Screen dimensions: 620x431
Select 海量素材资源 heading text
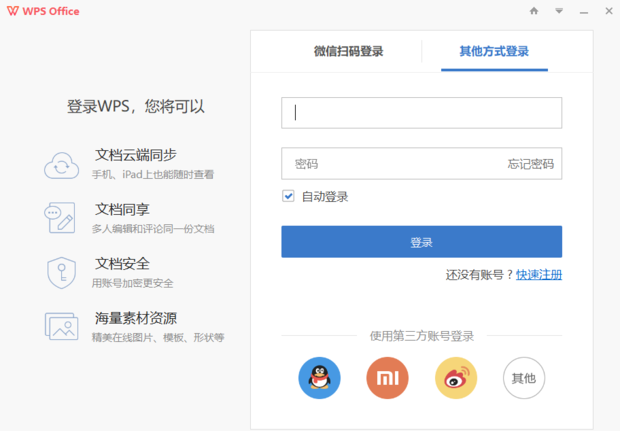point(136,318)
